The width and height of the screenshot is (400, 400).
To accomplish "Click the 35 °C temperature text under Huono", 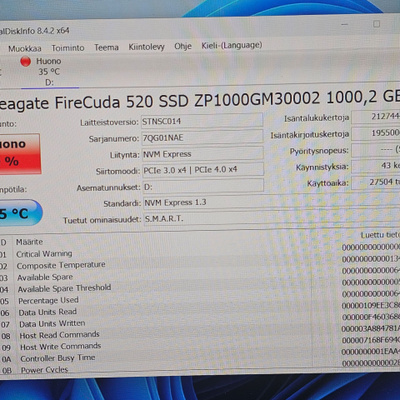I will point(49,72).
